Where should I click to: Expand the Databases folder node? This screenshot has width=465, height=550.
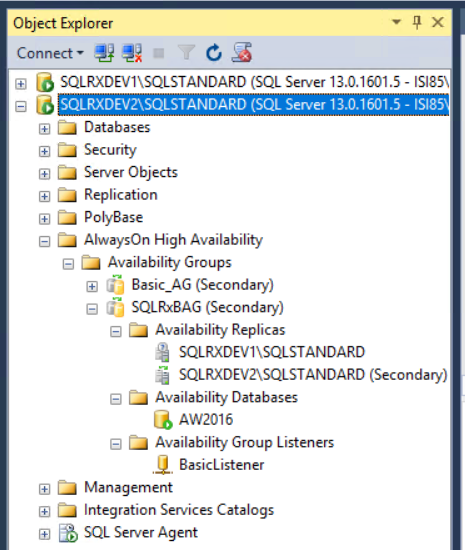[x=44, y=129]
